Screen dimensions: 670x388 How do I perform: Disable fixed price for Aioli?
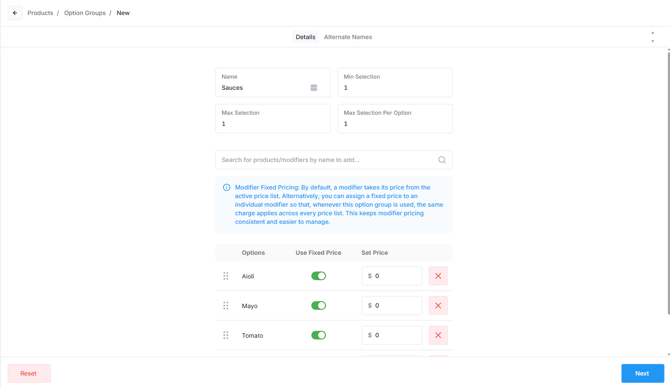[318, 276]
